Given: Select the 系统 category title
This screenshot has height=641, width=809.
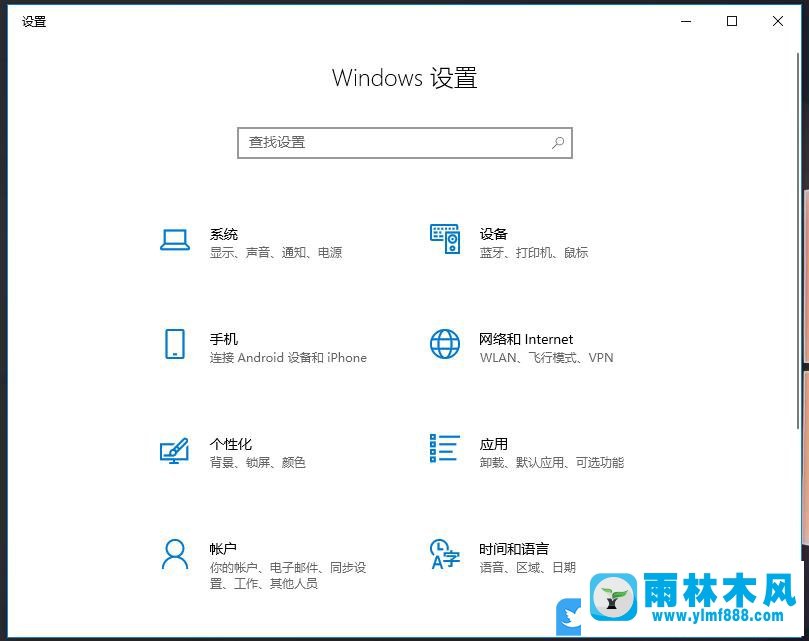Looking at the screenshot, I should tap(223, 234).
